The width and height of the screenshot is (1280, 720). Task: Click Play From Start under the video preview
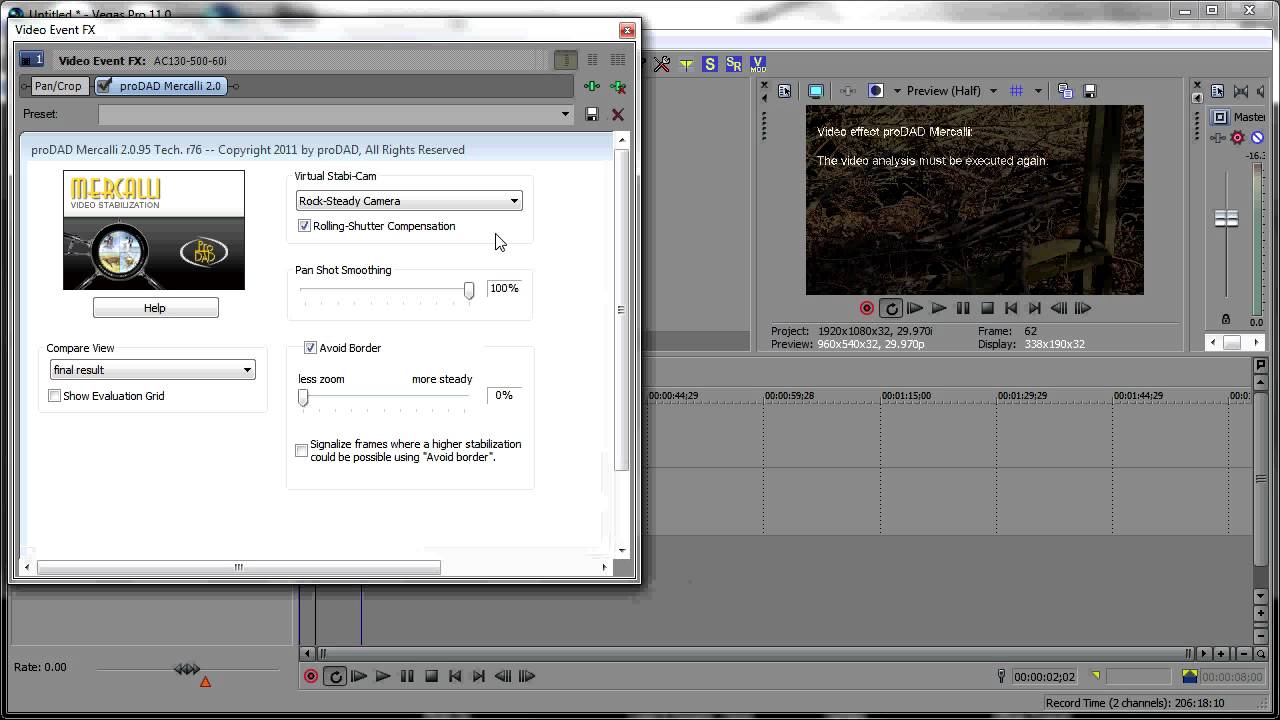coord(915,308)
